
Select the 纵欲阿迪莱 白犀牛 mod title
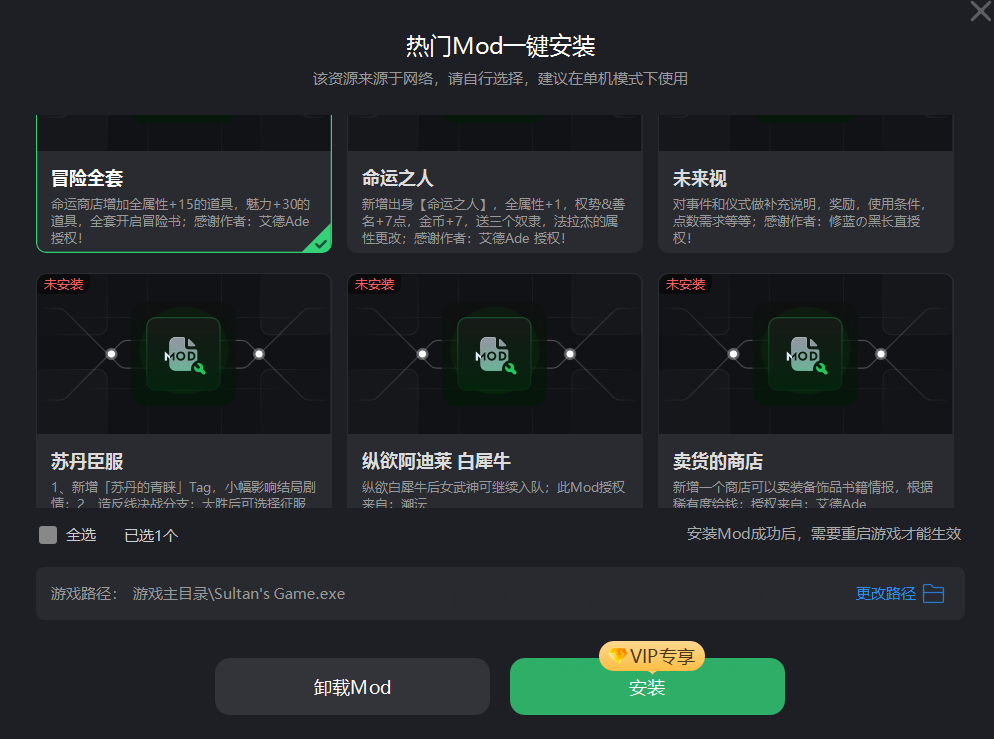(x=436, y=461)
